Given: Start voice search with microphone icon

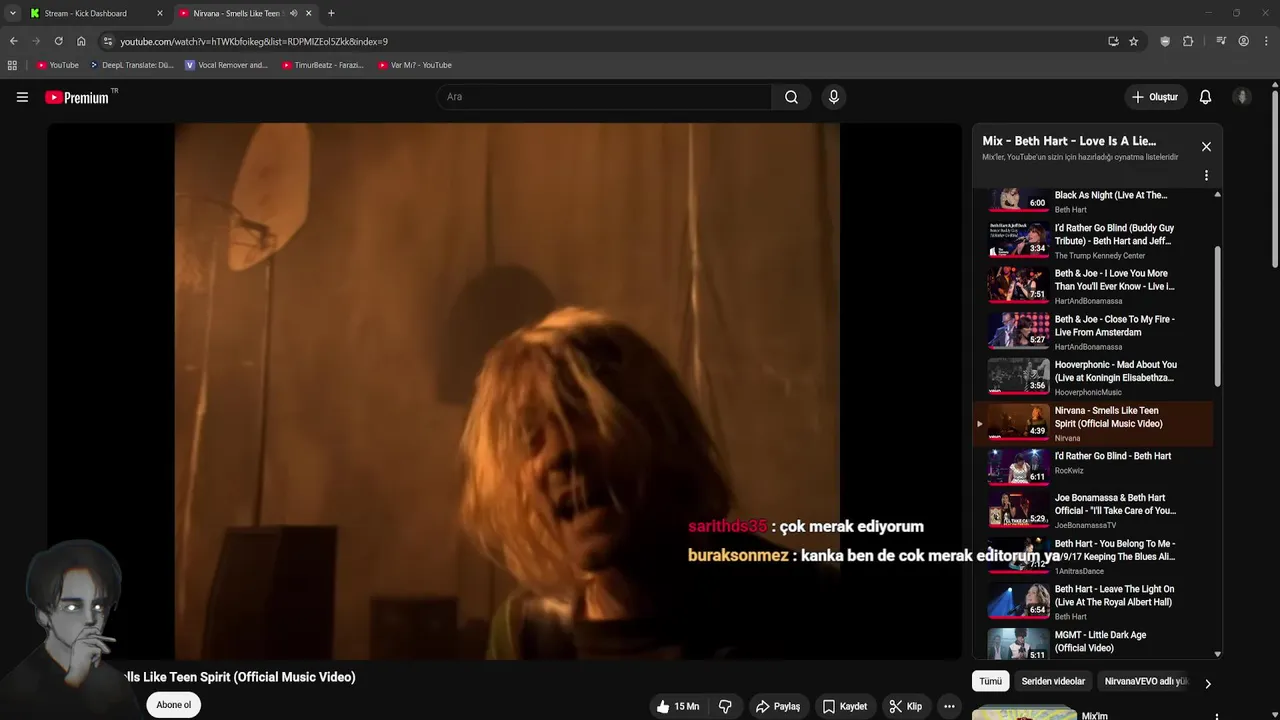Looking at the screenshot, I should pyautogui.click(x=833, y=97).
